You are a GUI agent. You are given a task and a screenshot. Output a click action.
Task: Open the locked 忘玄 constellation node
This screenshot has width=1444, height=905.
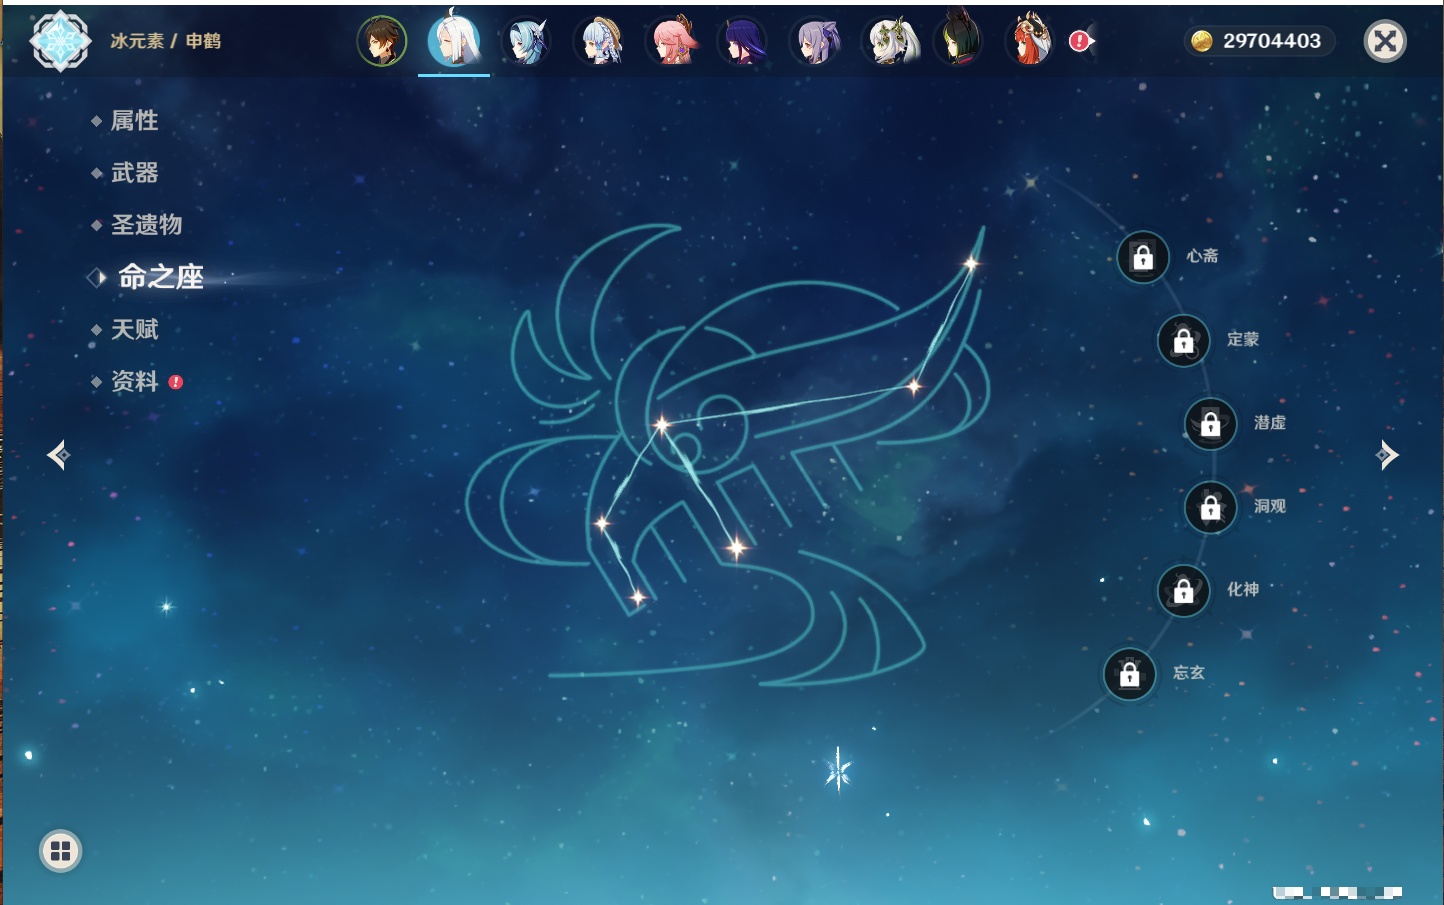(1129, 674)
